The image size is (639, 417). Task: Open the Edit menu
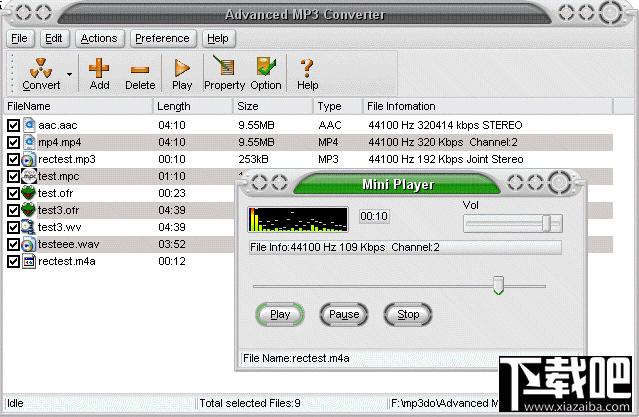point(54,38)
